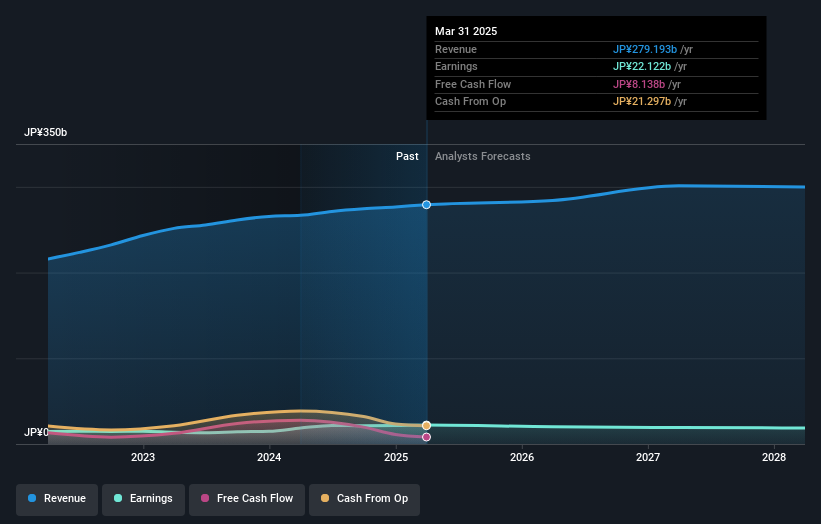
Task: Click the orange Cash From Op data point
Action: 427,426
